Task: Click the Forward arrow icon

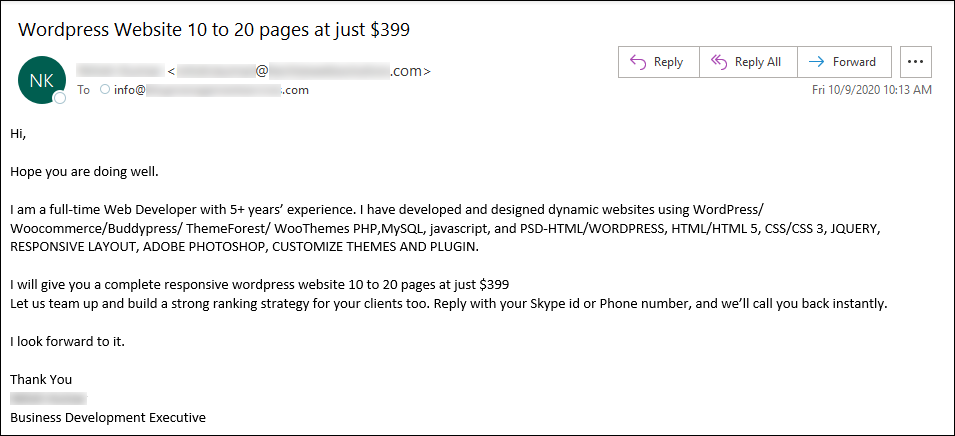Action: 816,62
